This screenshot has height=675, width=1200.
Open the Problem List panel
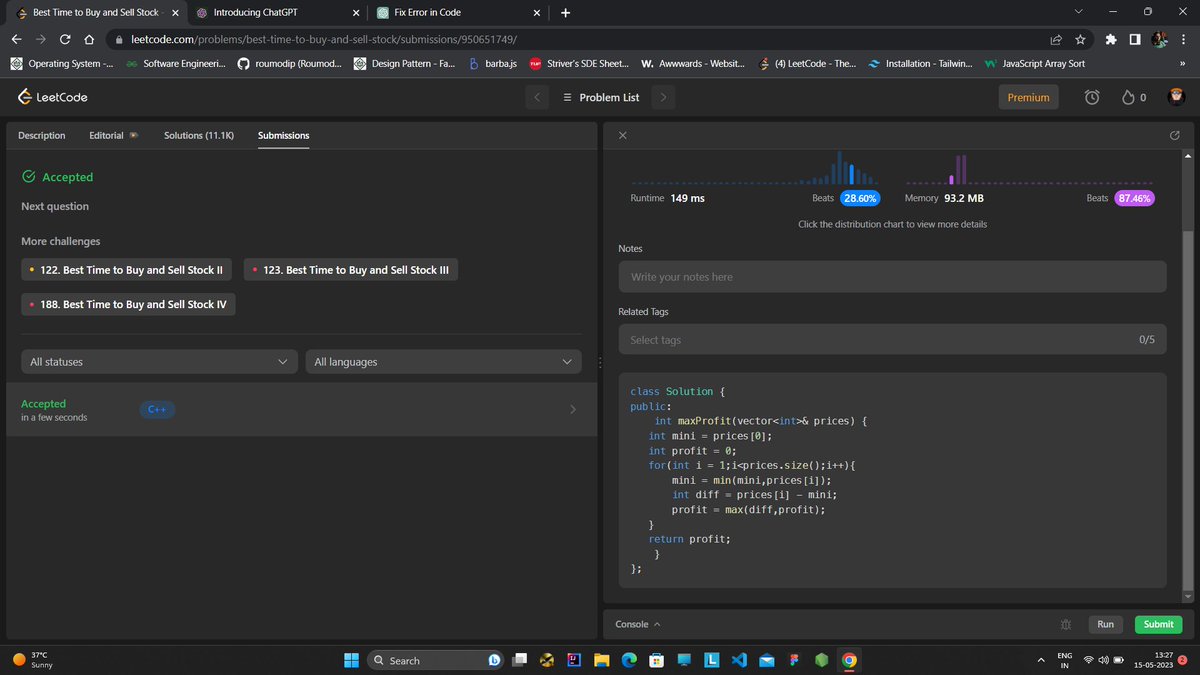[601, 97]
